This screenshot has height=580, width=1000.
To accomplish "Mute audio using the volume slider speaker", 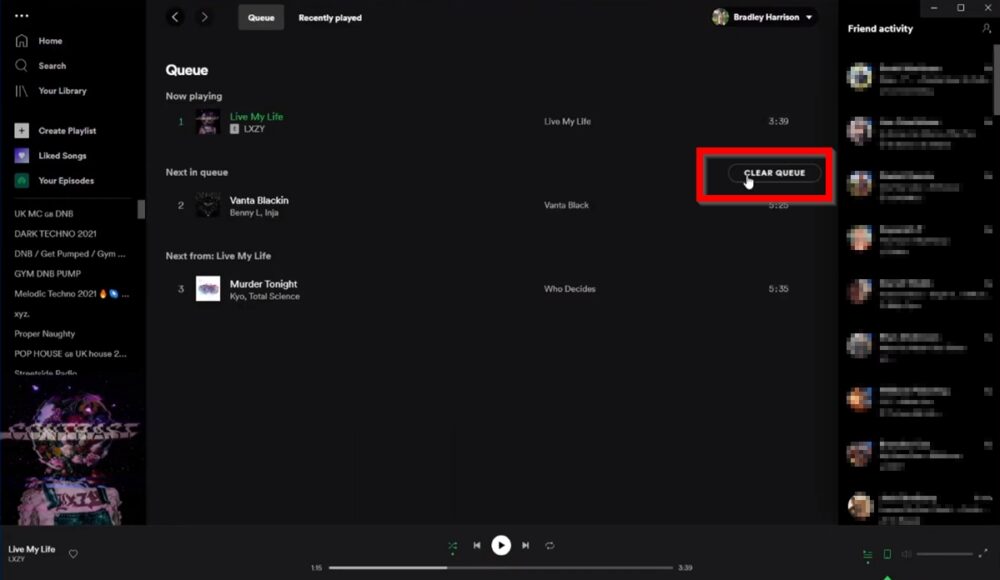I will tap(906, 555).
